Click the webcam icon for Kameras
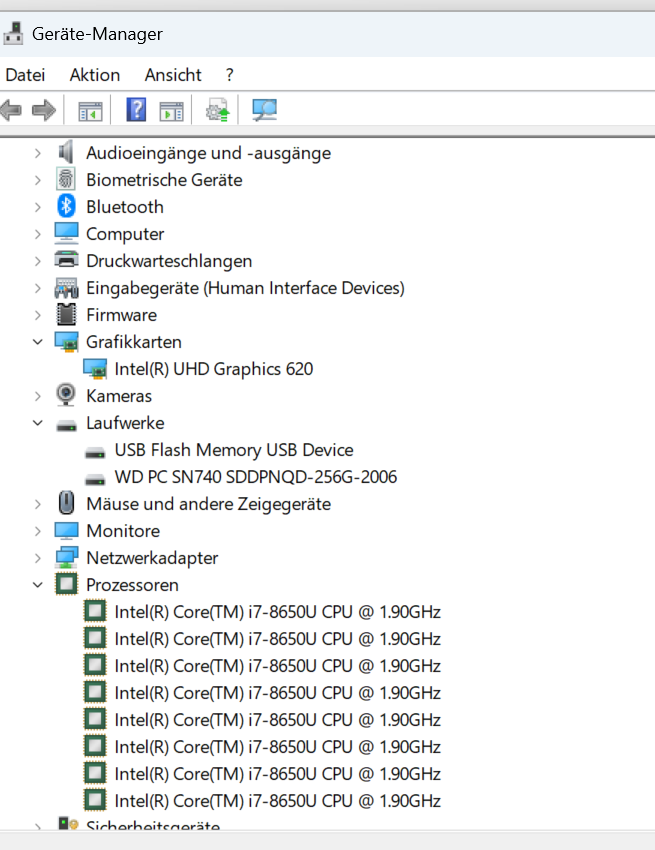The width and height of the screenshot is (655, 850). (x=66, y=395)
